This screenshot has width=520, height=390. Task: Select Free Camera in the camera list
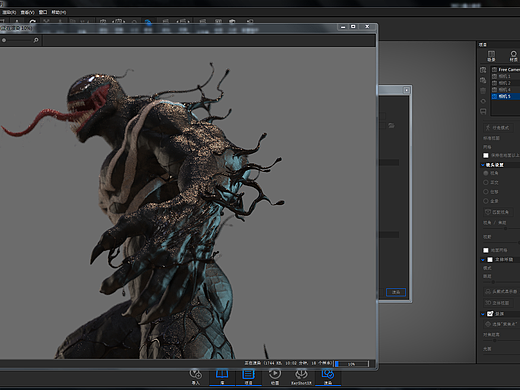[x=505, y=70]
